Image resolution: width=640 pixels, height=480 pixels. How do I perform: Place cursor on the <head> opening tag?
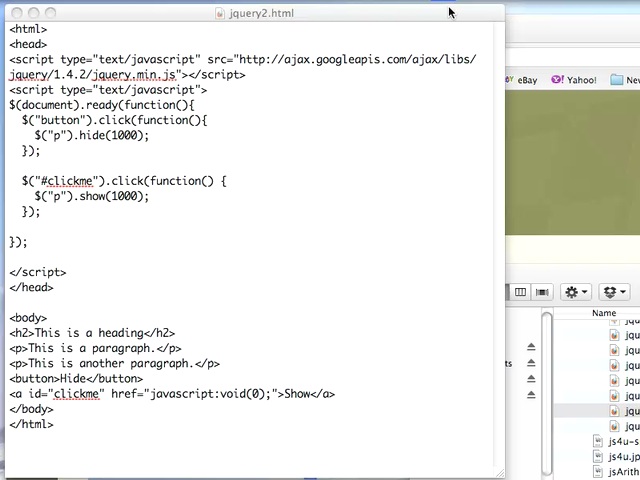click(x=28, y=44)
